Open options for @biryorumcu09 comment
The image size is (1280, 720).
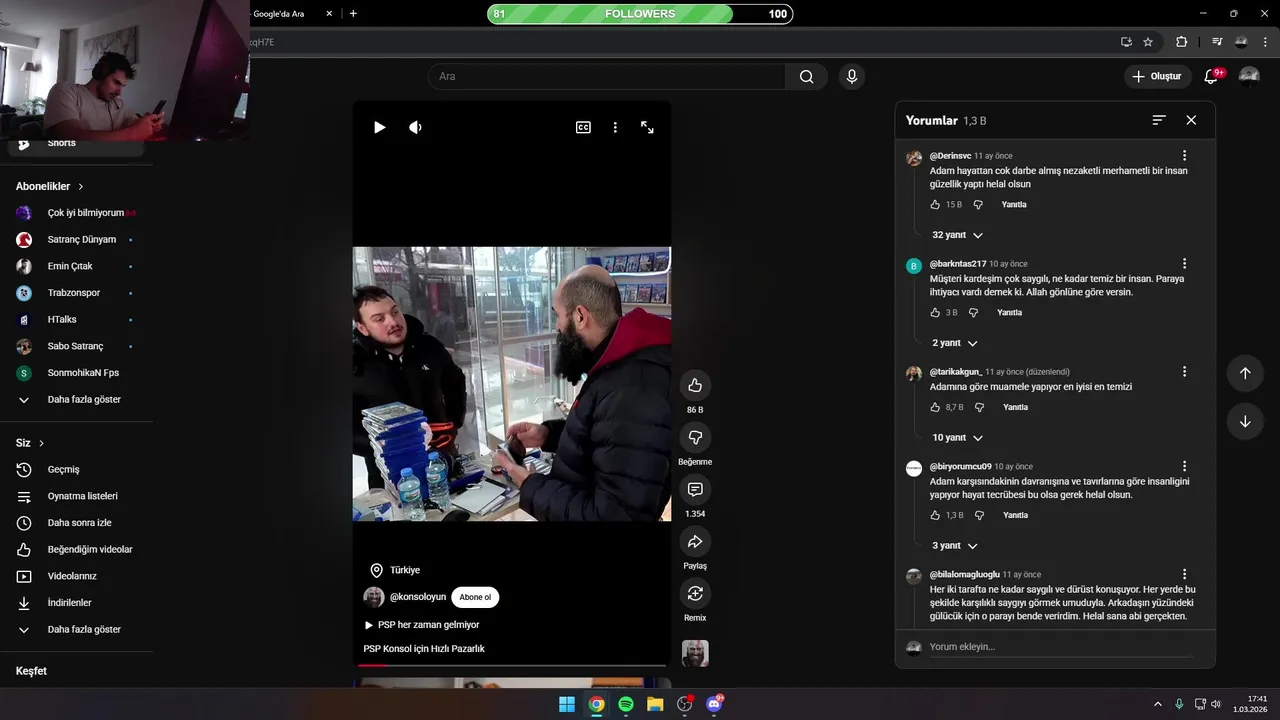point(1185,467)
